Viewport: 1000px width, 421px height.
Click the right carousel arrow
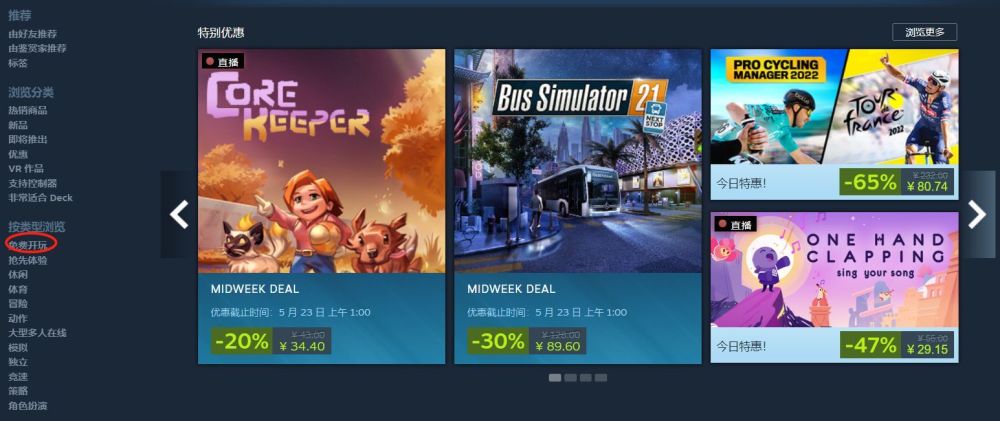[x=977, y=214]
